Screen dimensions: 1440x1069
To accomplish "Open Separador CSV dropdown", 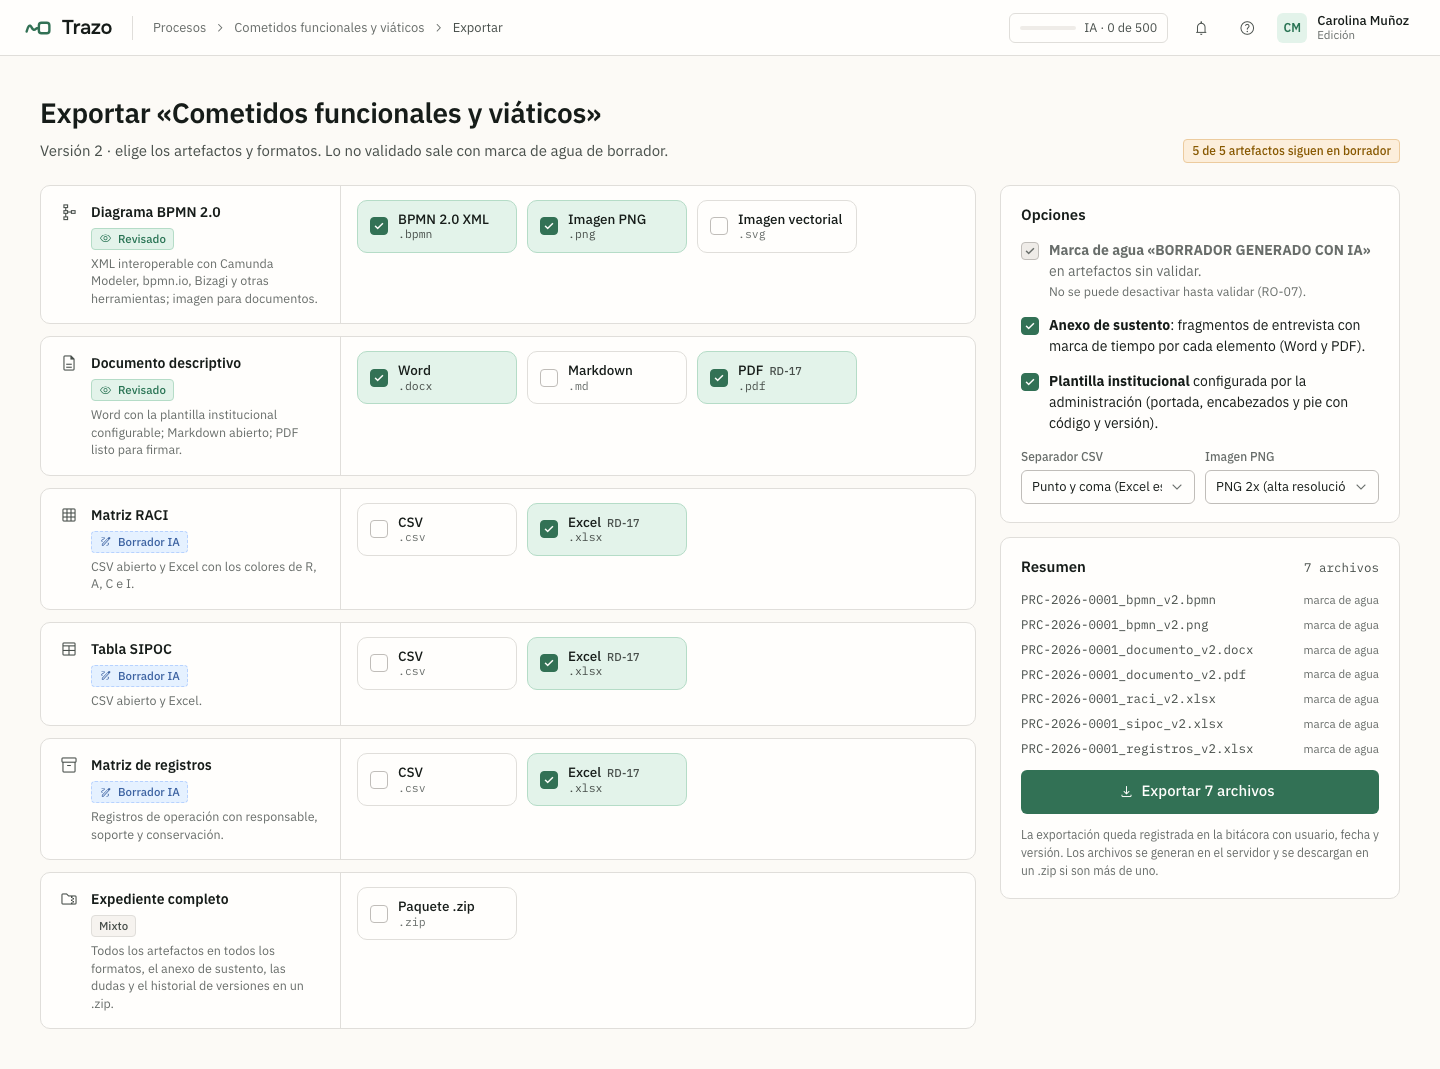I will click(1108, 487).
